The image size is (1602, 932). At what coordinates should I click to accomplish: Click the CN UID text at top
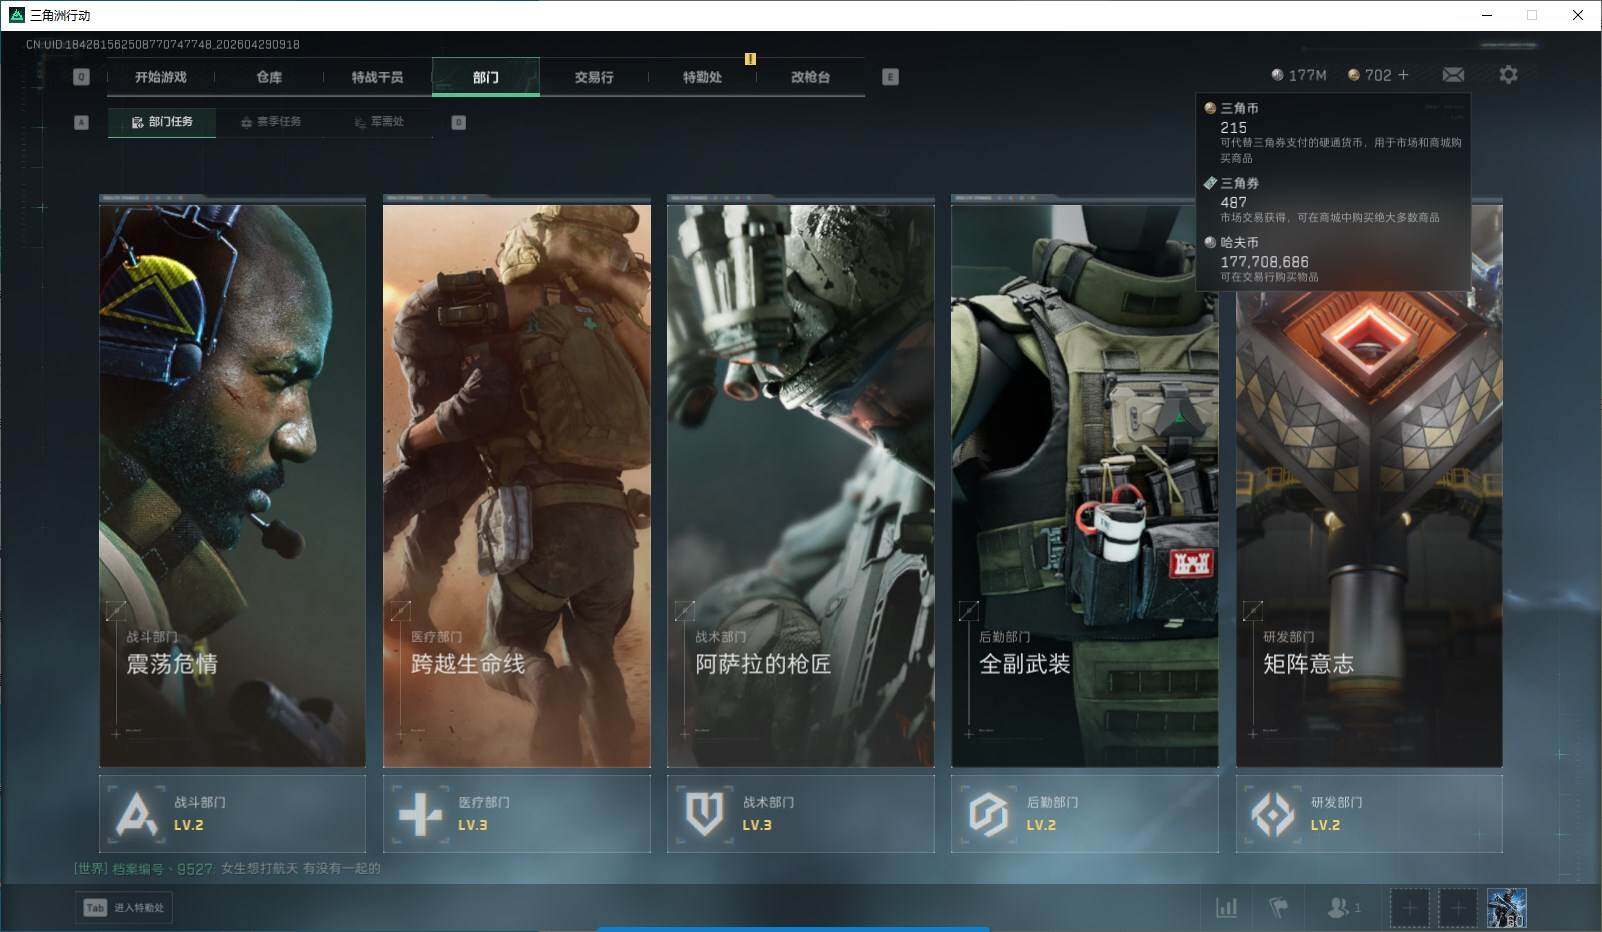[163, 45]
